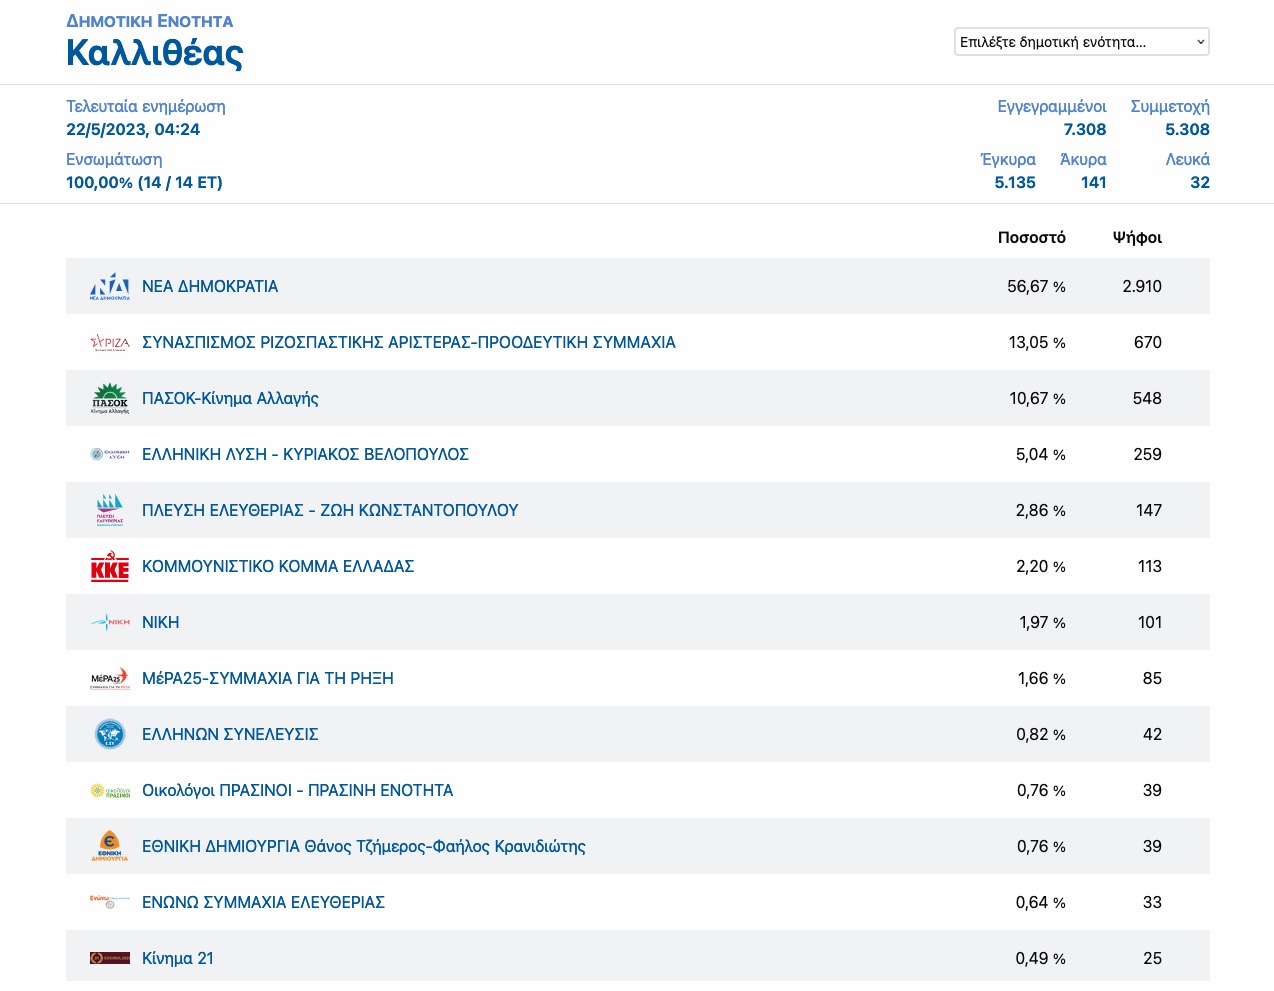Click the Καλλιθέας page heading
This screenshot has height=991, width=1274.
(x=155, y=53)
